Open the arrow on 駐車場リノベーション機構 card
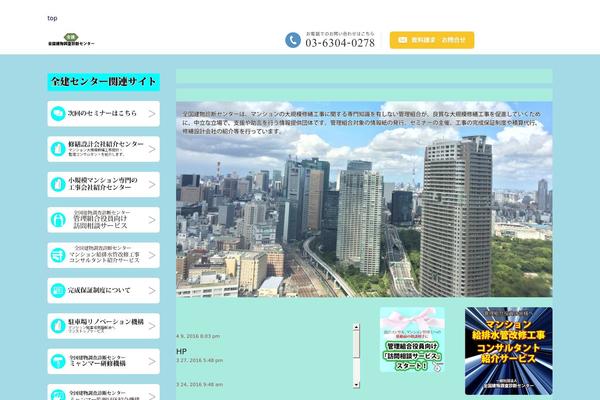The height and width of the screenshot is (400, 600). (152, 326)
